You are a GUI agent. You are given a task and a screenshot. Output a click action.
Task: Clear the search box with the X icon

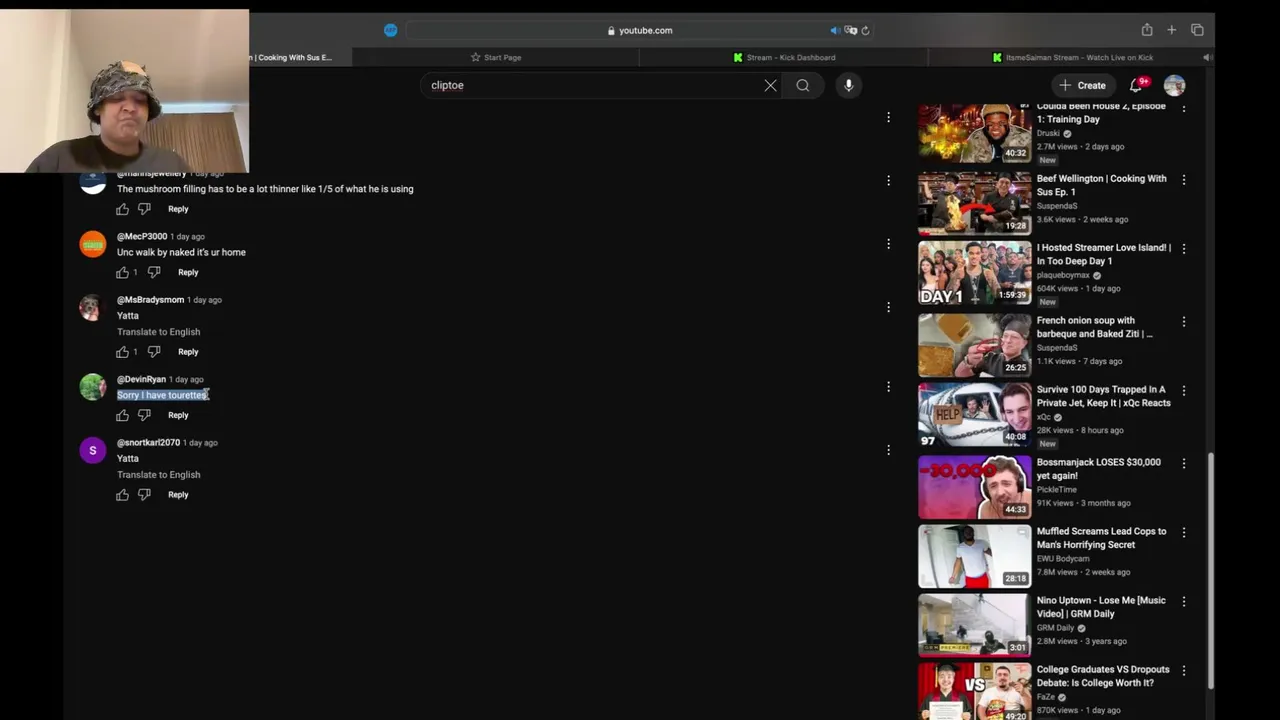[x=770, y=85]
